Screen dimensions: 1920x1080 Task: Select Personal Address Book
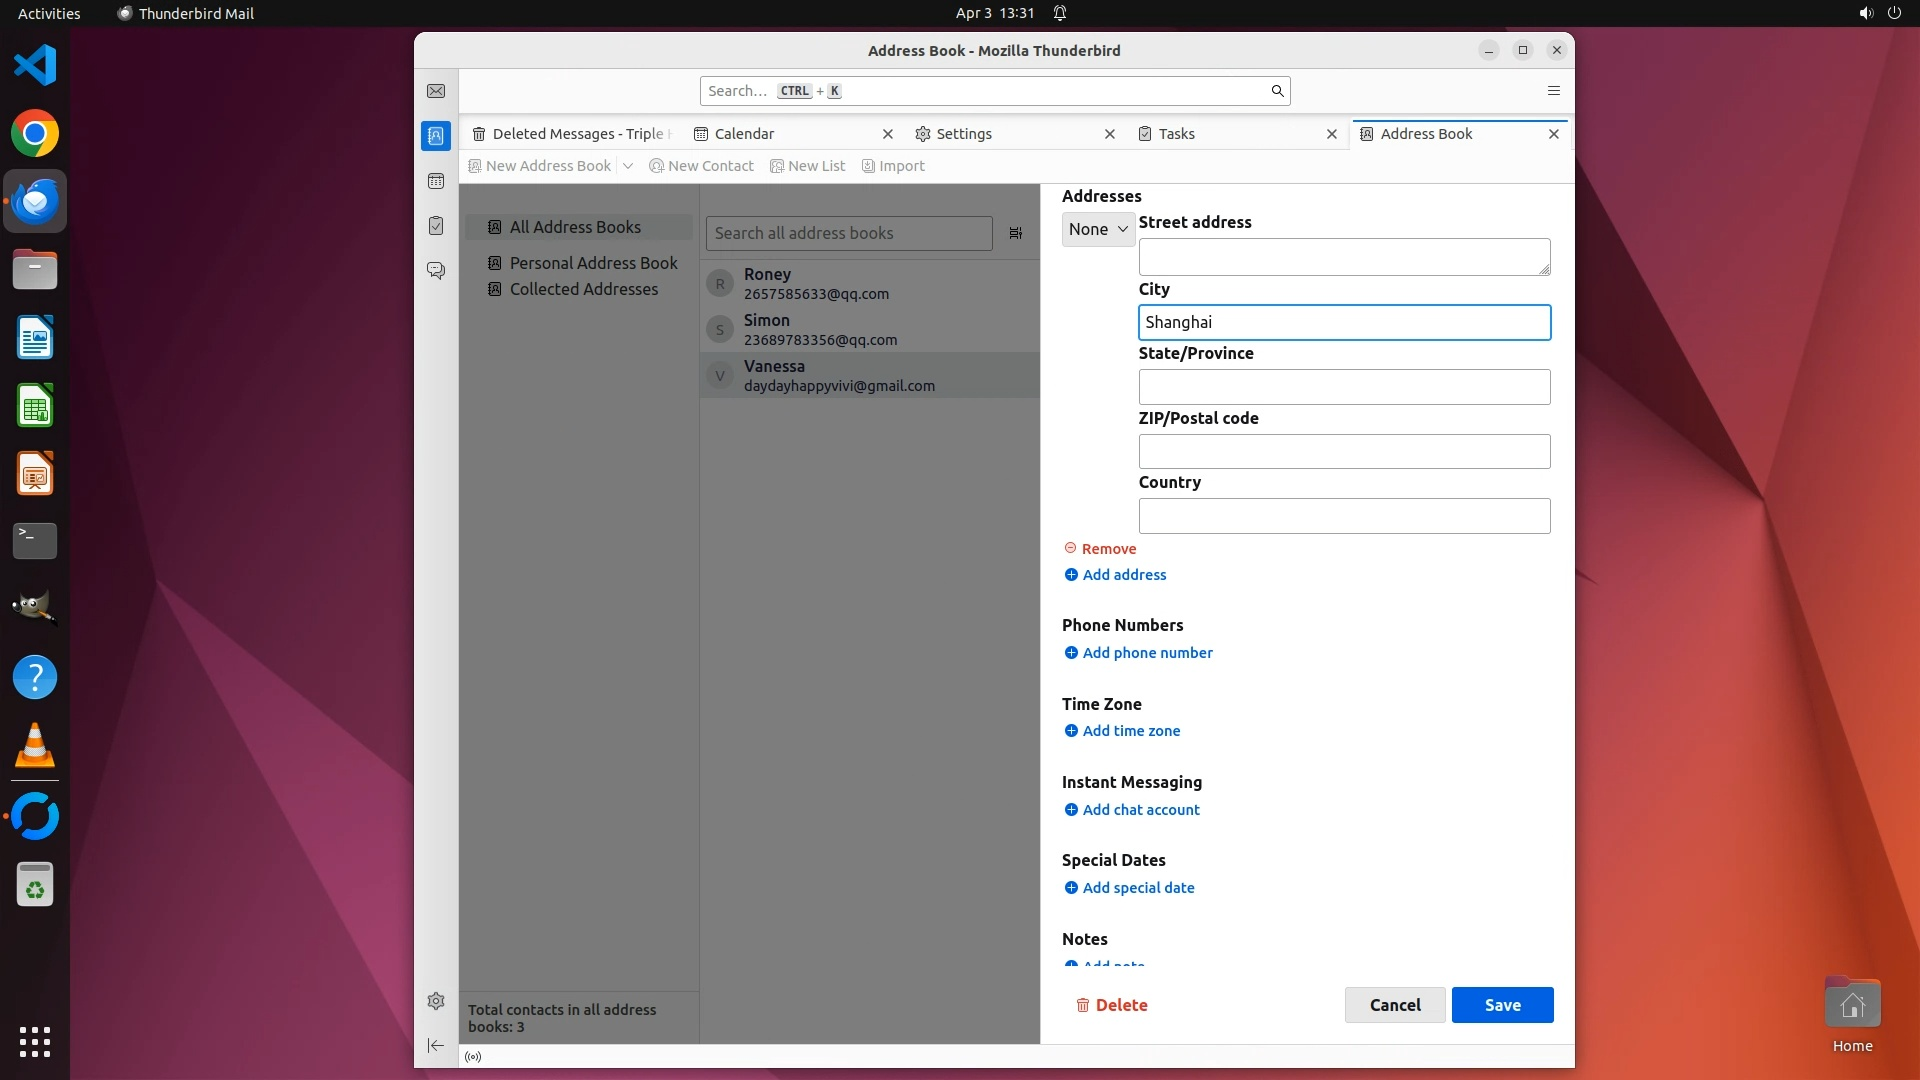[593, 263]
